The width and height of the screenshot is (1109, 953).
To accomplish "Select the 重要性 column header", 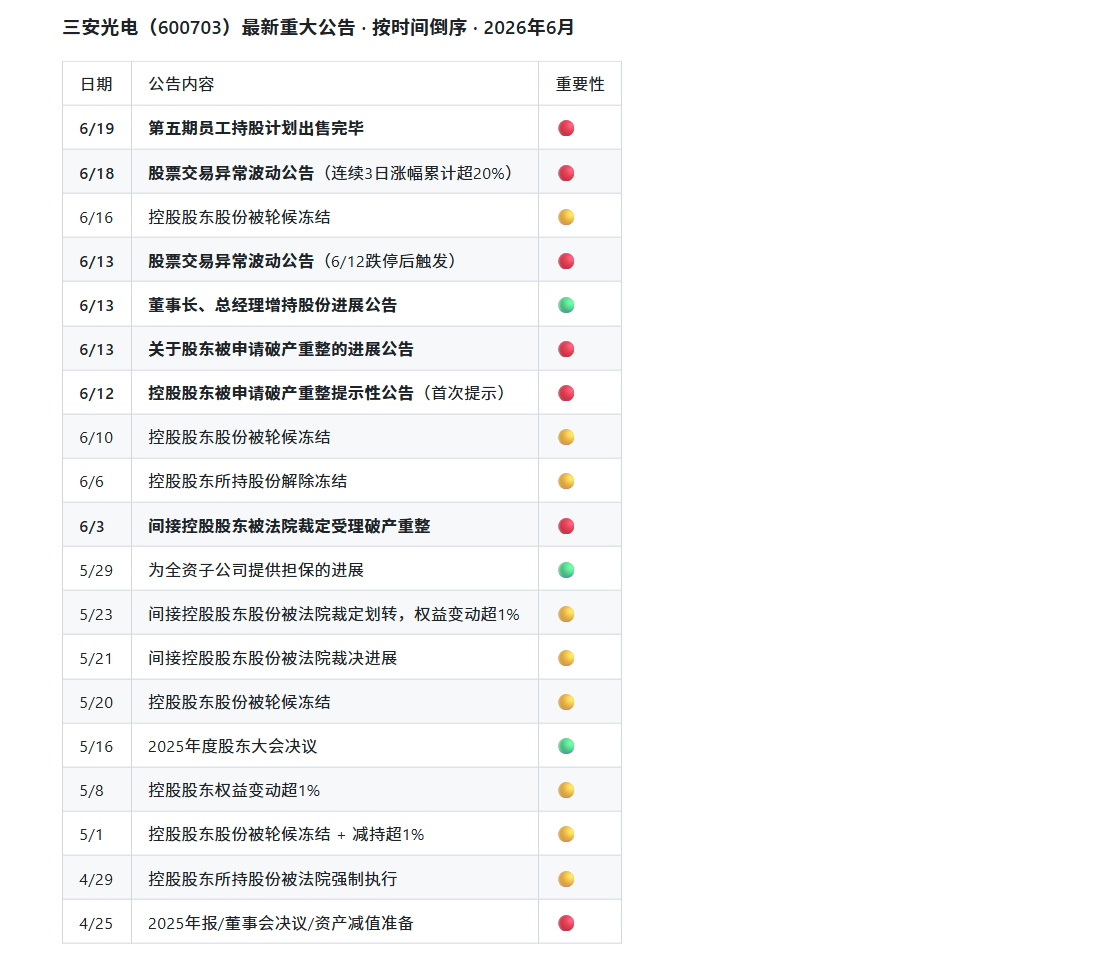I will tap(580, 84).
